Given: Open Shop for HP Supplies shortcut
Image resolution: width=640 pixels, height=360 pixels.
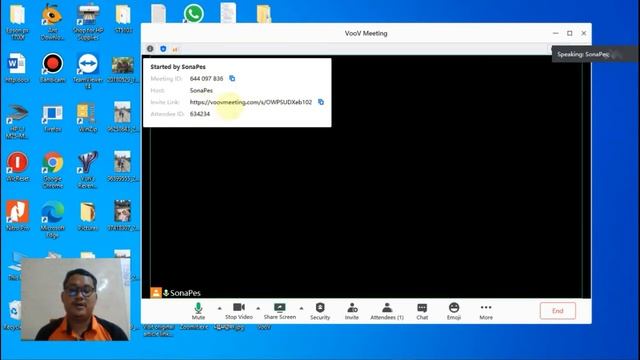Looking at the screenshot, I should (87, 22).
